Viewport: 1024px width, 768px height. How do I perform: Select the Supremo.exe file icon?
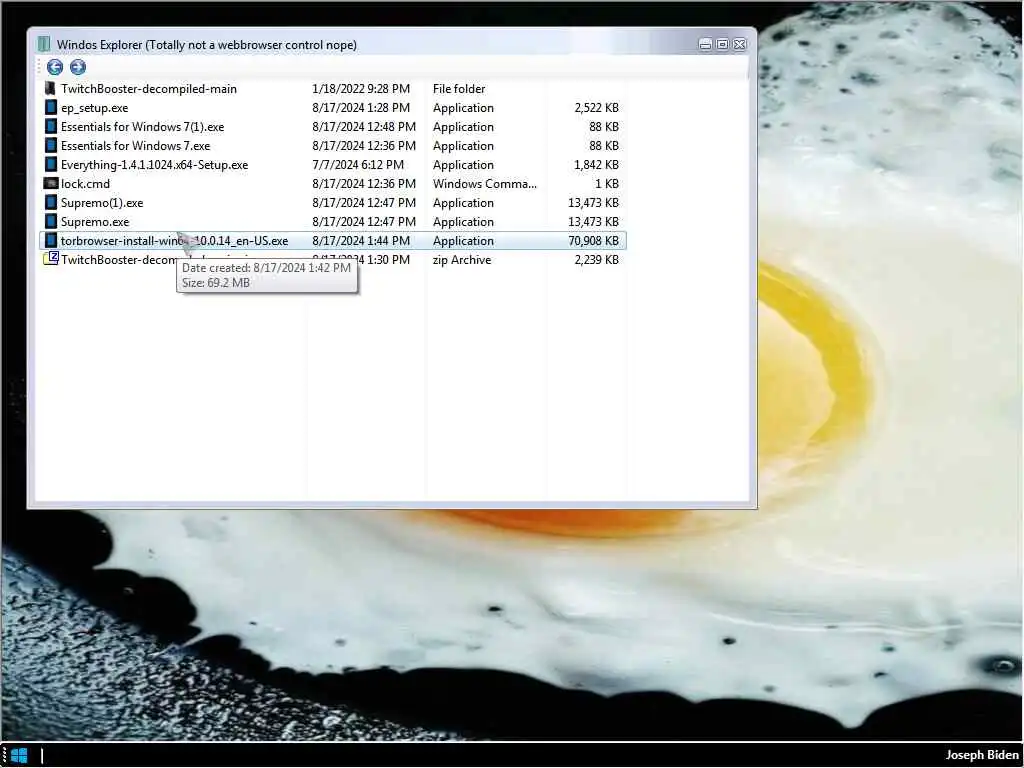tap(50, 221)
